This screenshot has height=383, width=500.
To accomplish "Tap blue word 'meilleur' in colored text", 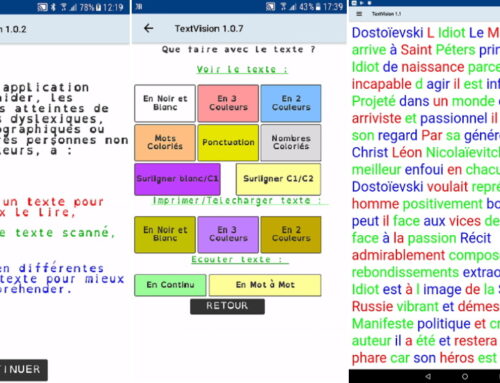I will [x=376, y=170].
